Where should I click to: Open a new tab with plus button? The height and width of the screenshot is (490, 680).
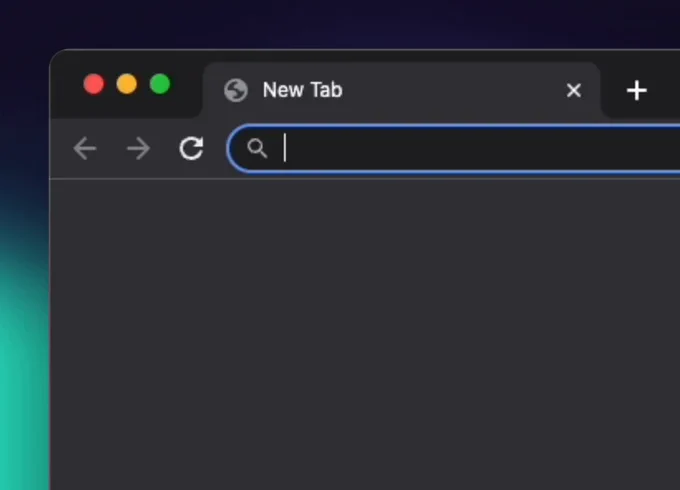point(636,90)
